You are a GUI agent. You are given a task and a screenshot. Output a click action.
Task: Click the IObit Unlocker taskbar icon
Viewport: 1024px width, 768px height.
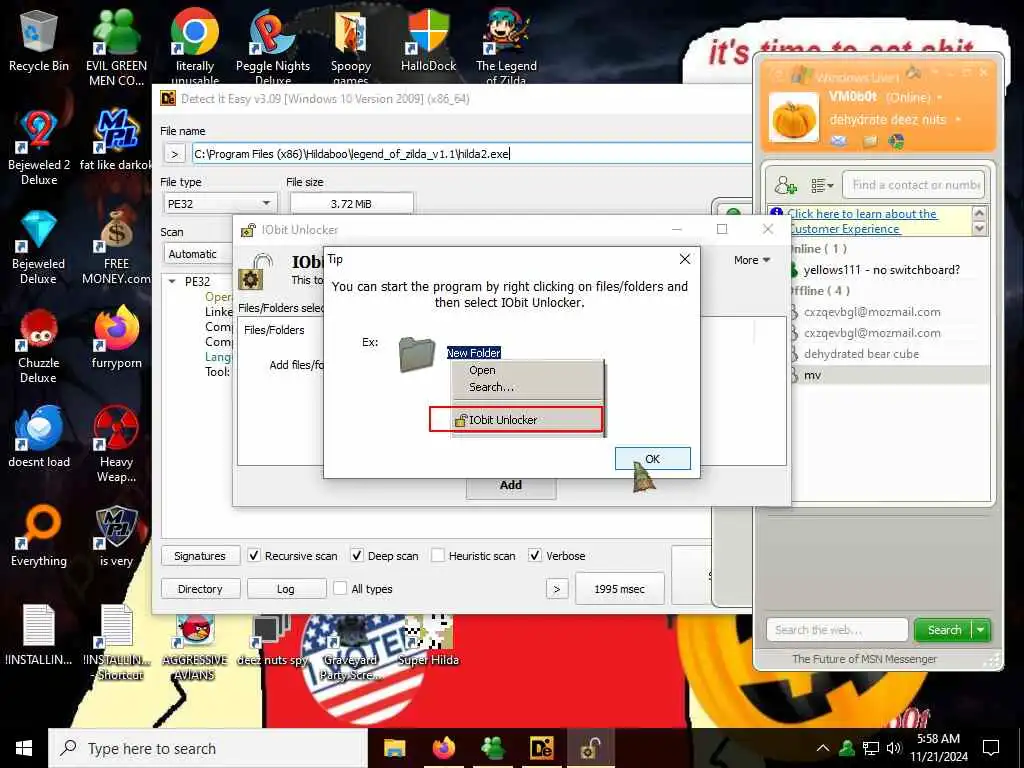[591, 748]
